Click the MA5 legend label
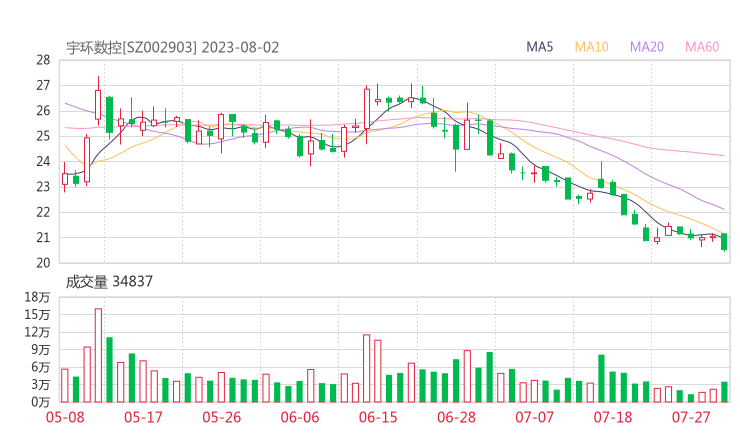Image resolution: width=740 pixels, height=440 pixels. pos(539,47)
